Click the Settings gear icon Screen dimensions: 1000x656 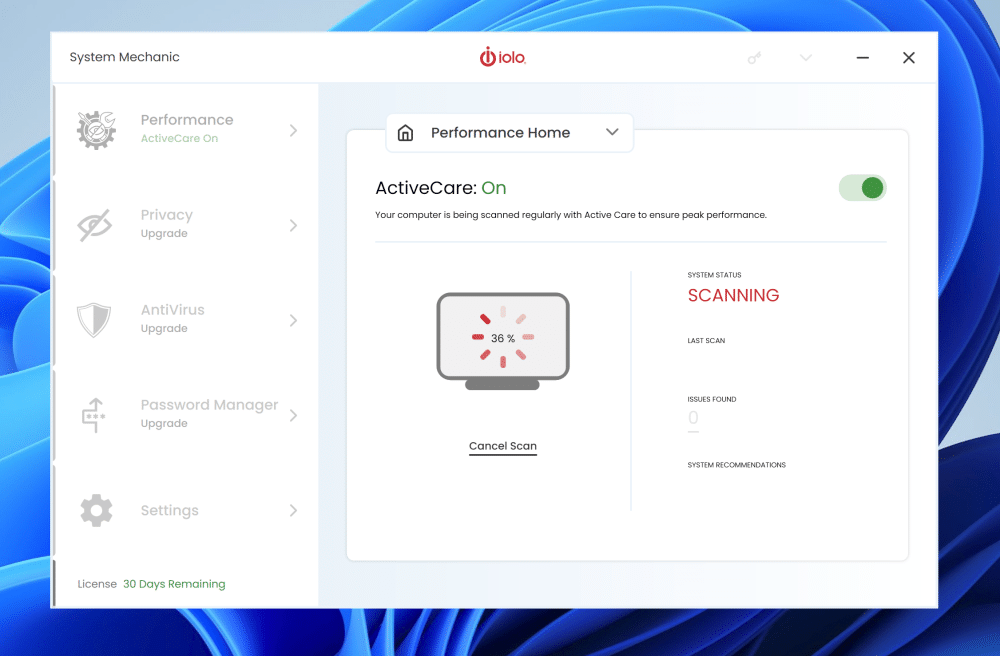pyautogui.click(x=96, y=510)
